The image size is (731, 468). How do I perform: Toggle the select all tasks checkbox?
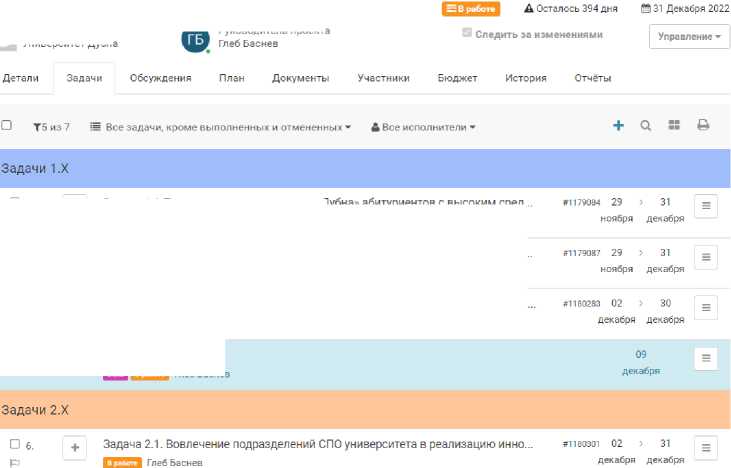point(6,125)
